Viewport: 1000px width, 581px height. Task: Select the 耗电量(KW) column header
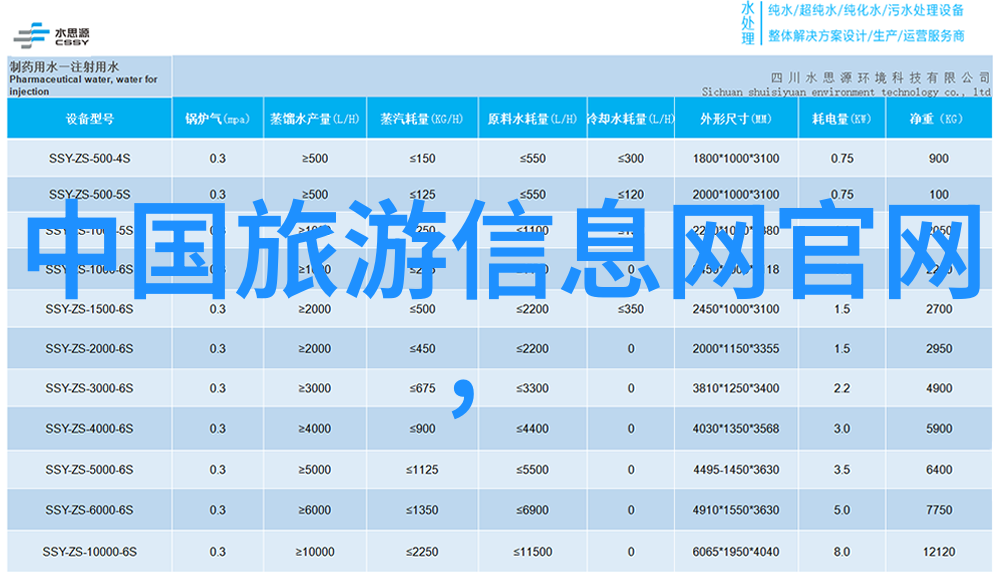click(841, 118)
